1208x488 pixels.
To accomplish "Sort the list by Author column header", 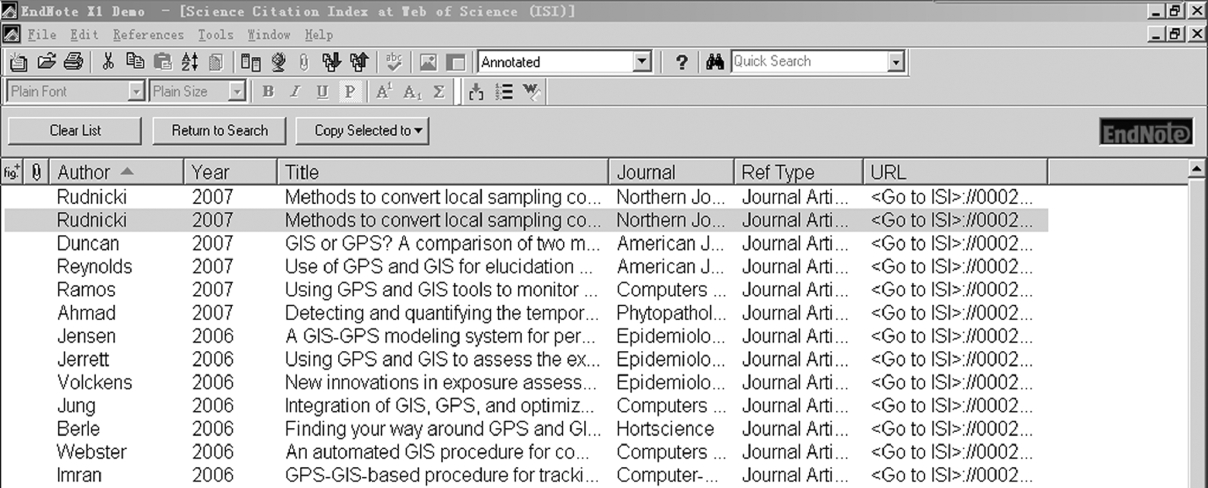I will click(x=116, y=172).
